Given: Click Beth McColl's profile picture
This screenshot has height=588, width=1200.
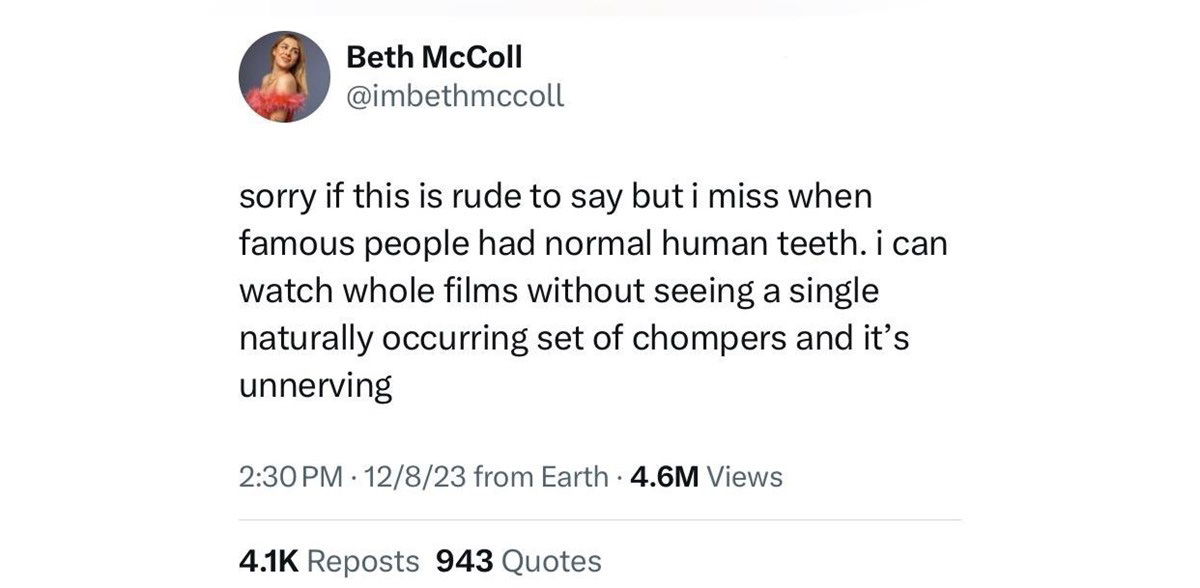Looking at the screenshot, I should coord(285,77).
